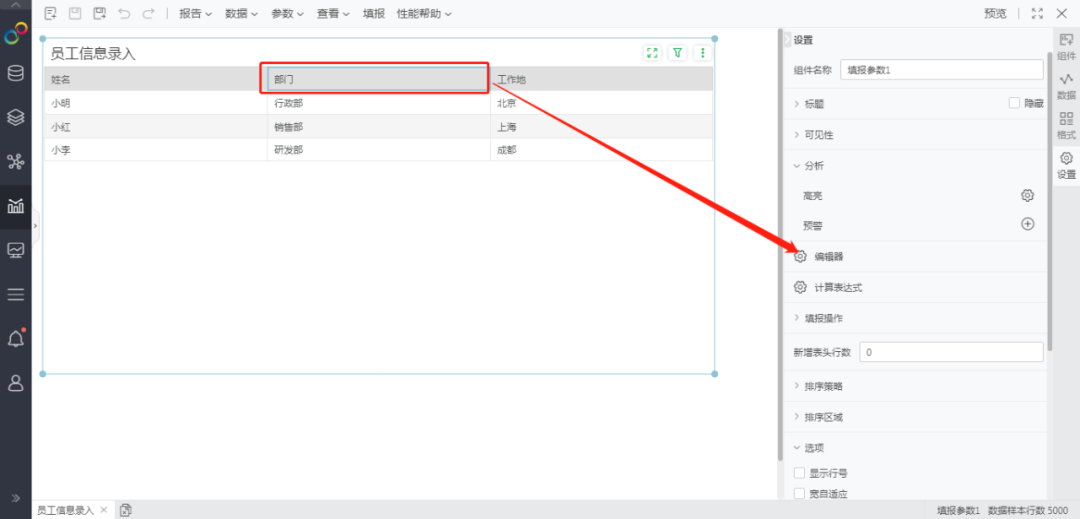The height and width of the screenshot is (519, 1080).
Task: Open the 高亮 gear settings icon
Action: 1027,195
